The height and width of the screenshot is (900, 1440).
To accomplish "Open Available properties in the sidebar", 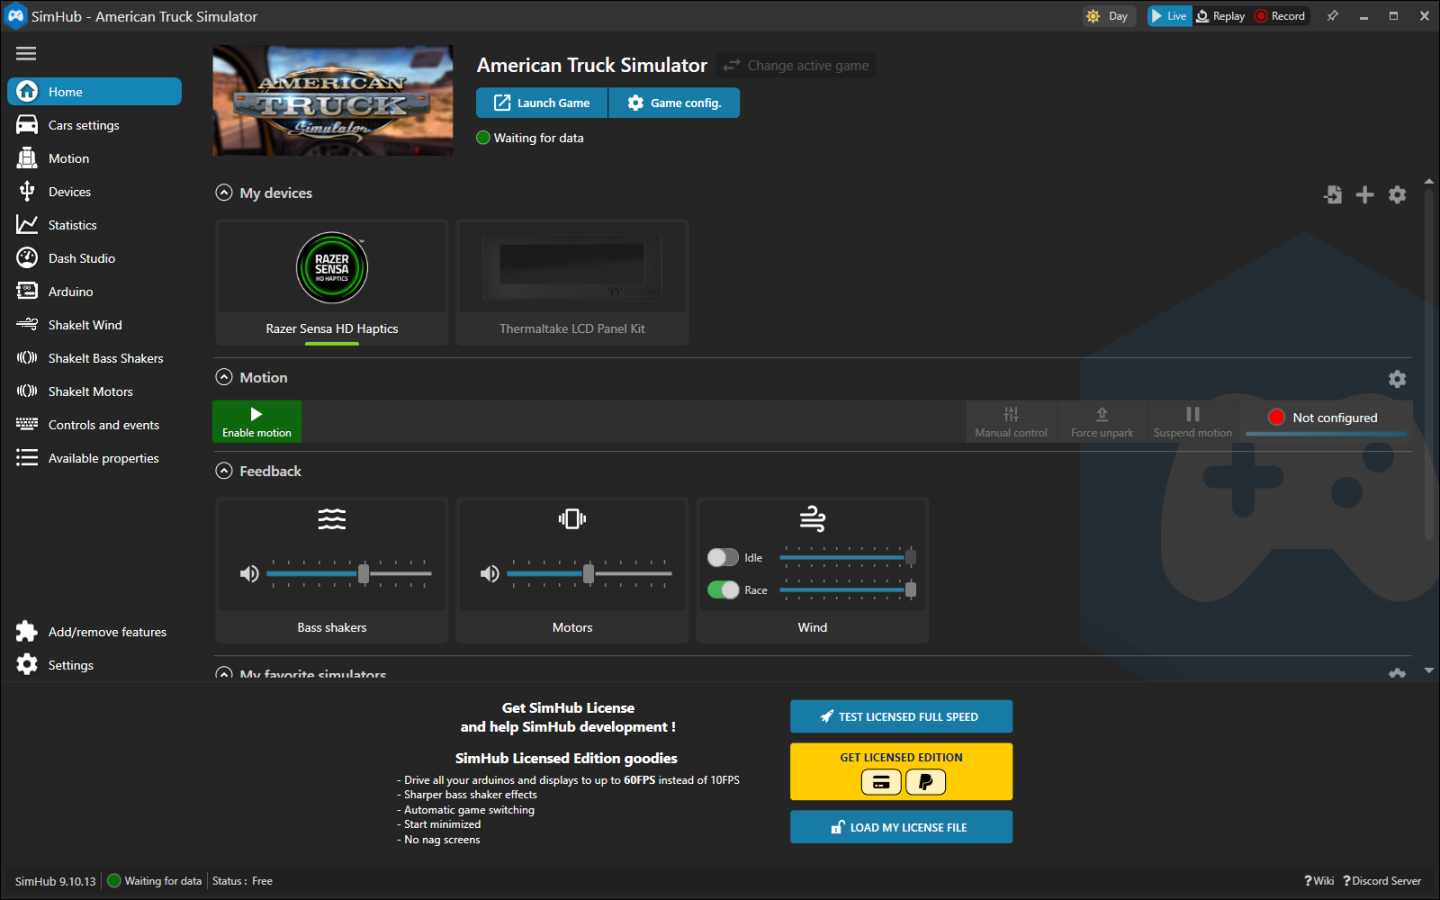I will [x=94, y=458].
